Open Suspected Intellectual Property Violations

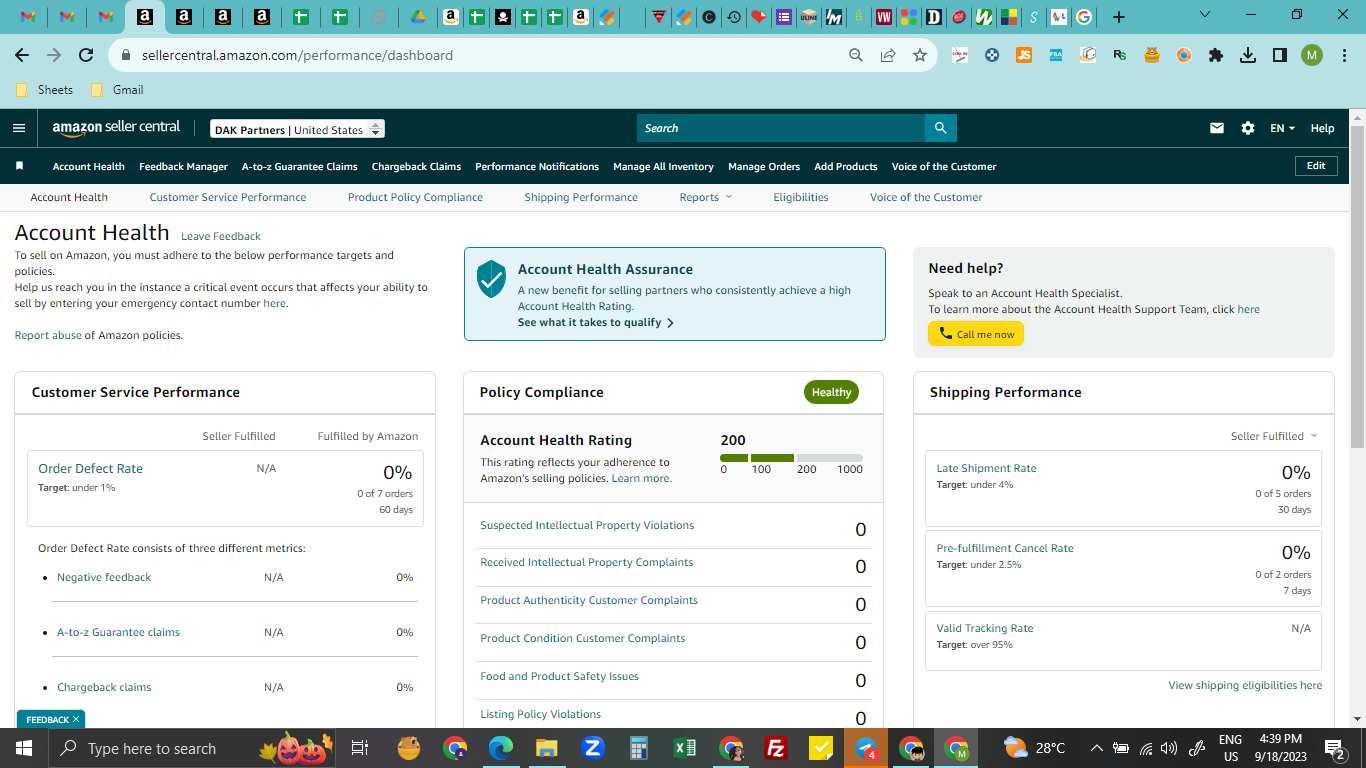tap(587, 525)
